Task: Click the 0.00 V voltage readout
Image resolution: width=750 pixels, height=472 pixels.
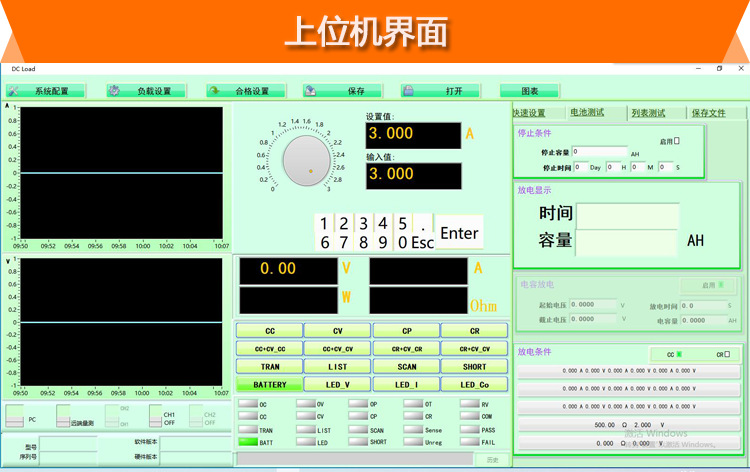Action: tap(288, 271)
